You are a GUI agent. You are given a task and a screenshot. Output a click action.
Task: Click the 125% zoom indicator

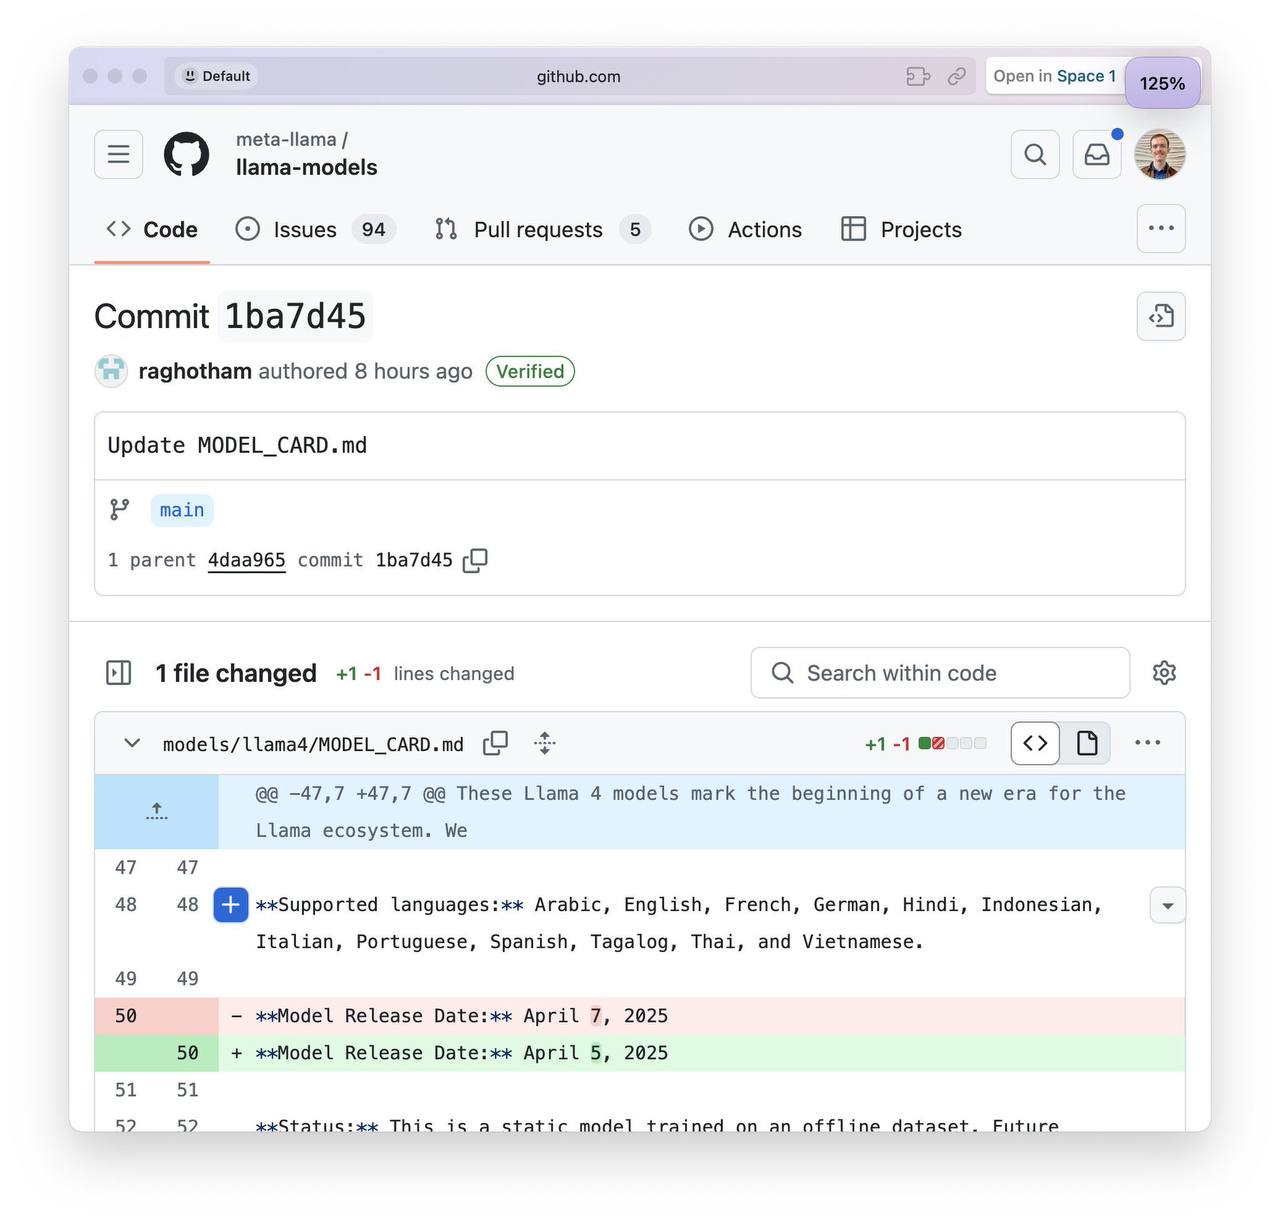tap(1162, 83)
